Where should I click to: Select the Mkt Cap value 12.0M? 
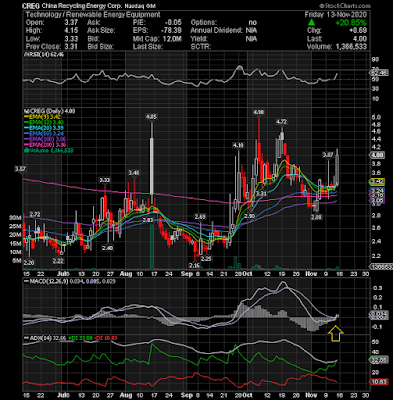point(172,39)
